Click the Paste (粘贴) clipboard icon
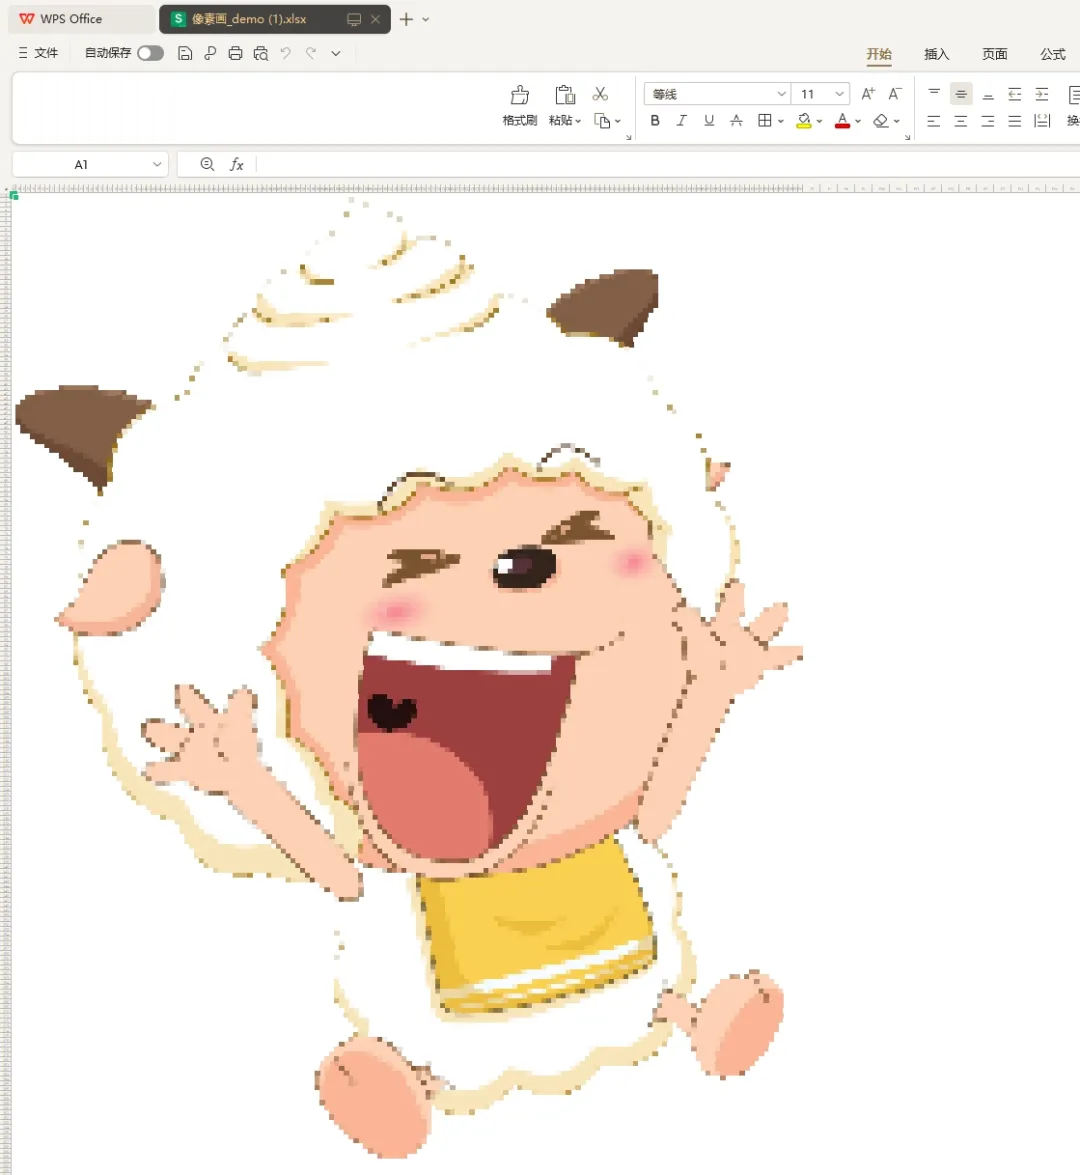The image size is (1080, 1175). click(x=565, y=94)
